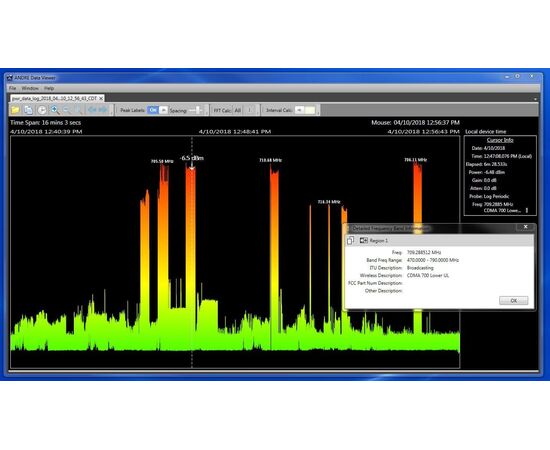
Task: Turn Peak Labels off with adjacent toggle
Action: click(163, 110)
